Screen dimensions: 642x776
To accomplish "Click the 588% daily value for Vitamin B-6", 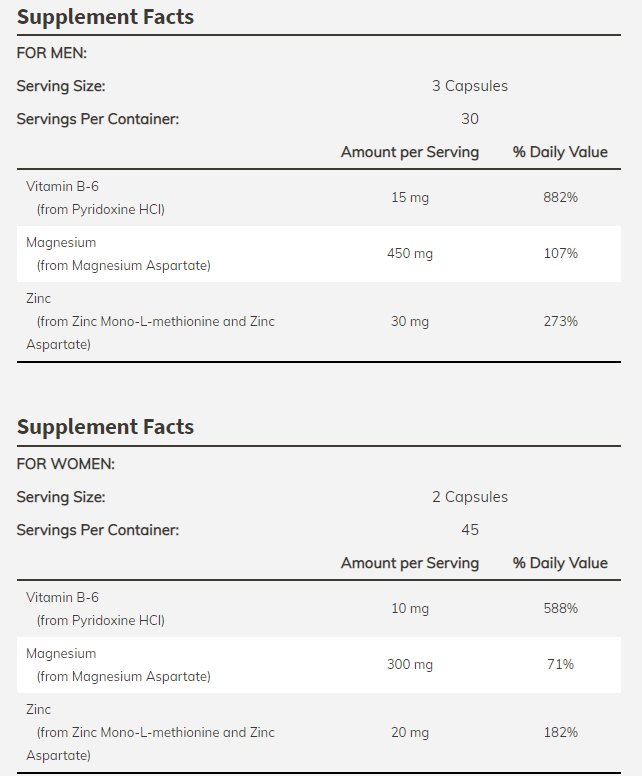I will [560, 608].
